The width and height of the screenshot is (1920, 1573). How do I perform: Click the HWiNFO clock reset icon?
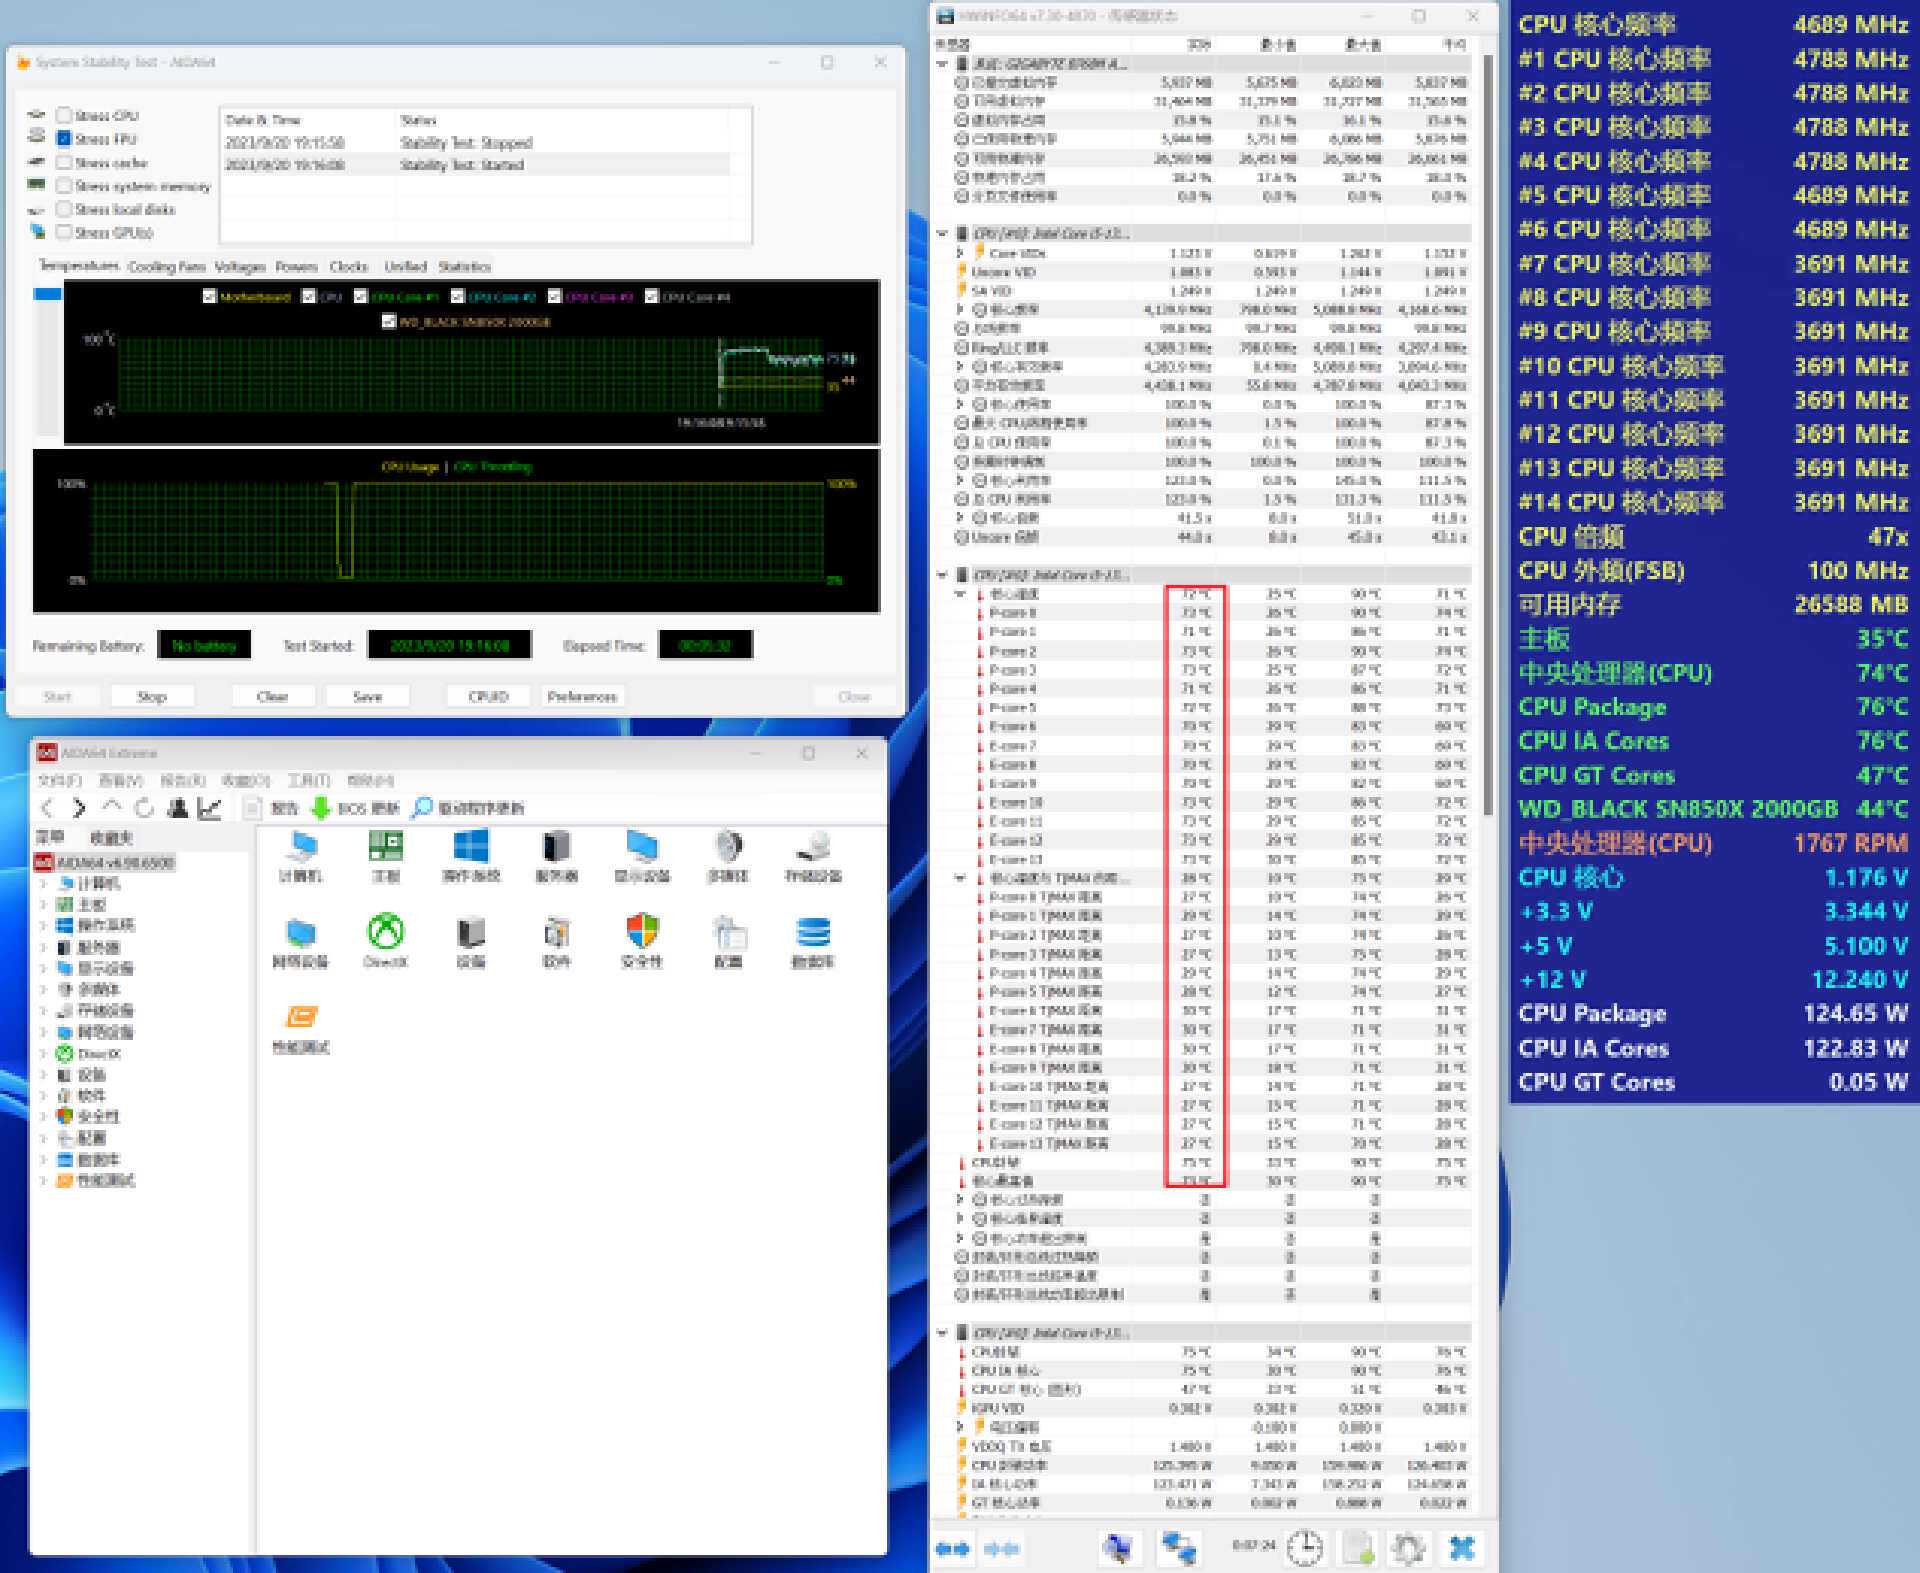click(1304, 1548)
